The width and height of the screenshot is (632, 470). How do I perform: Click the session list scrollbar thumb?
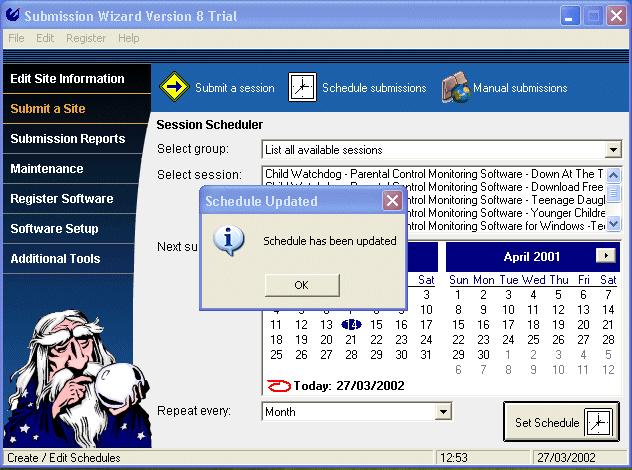click(x=613, y=192)
